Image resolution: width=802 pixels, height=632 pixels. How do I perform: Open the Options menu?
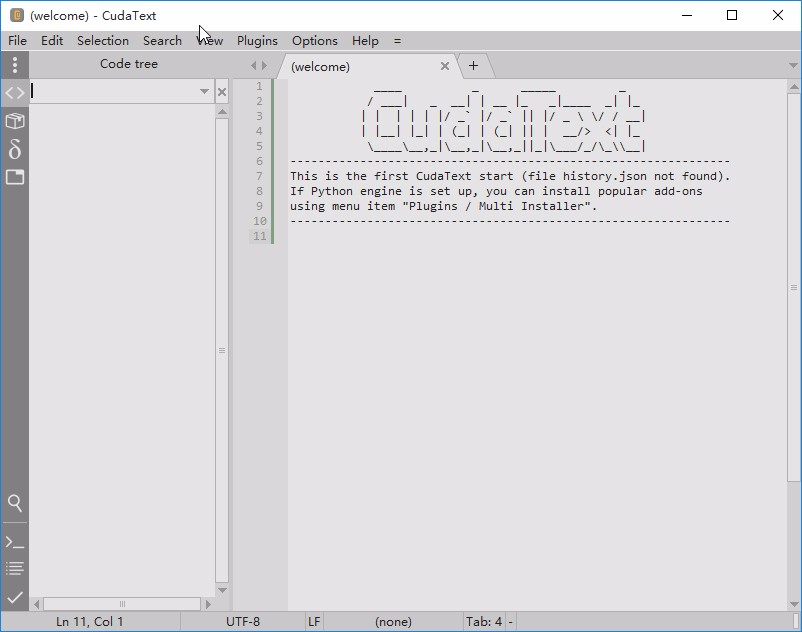315,40
